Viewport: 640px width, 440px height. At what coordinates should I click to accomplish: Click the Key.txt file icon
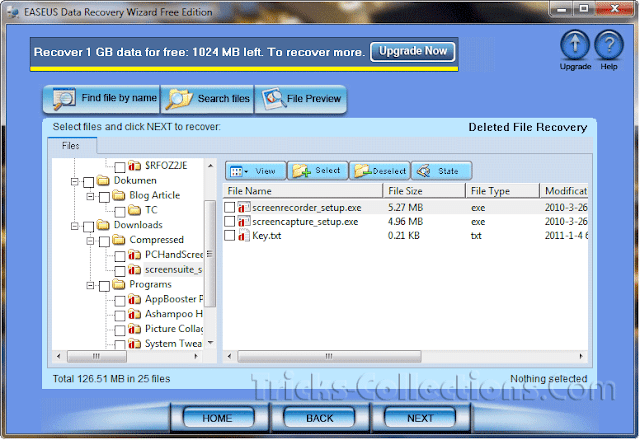tap(244, 236)
